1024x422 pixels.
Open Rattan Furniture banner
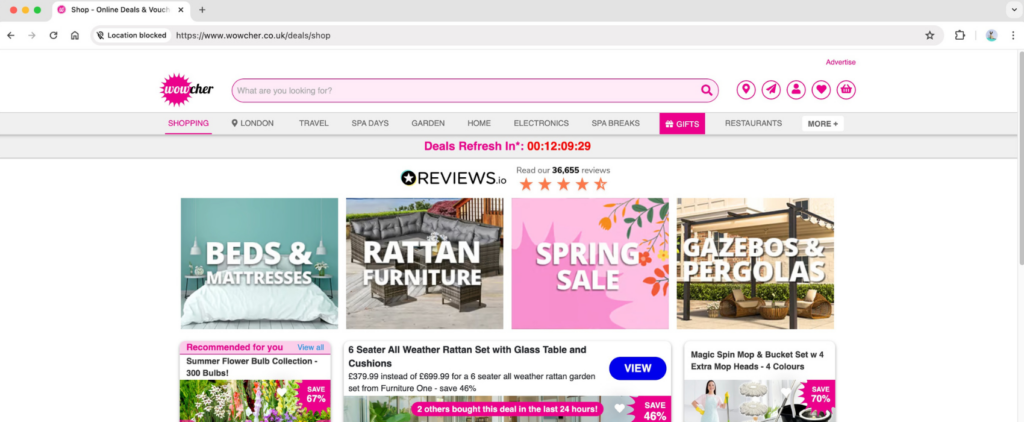(x=424, y=263)
